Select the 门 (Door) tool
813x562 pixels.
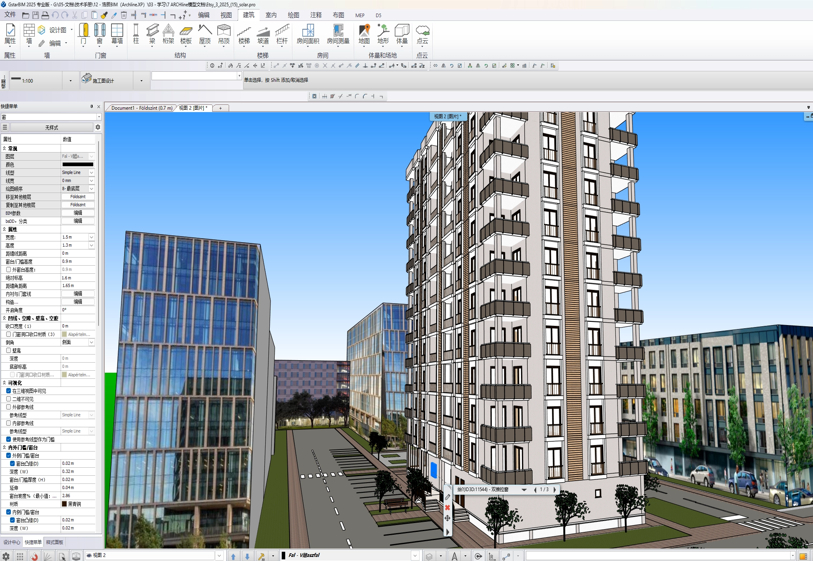[x=83, y=34]
